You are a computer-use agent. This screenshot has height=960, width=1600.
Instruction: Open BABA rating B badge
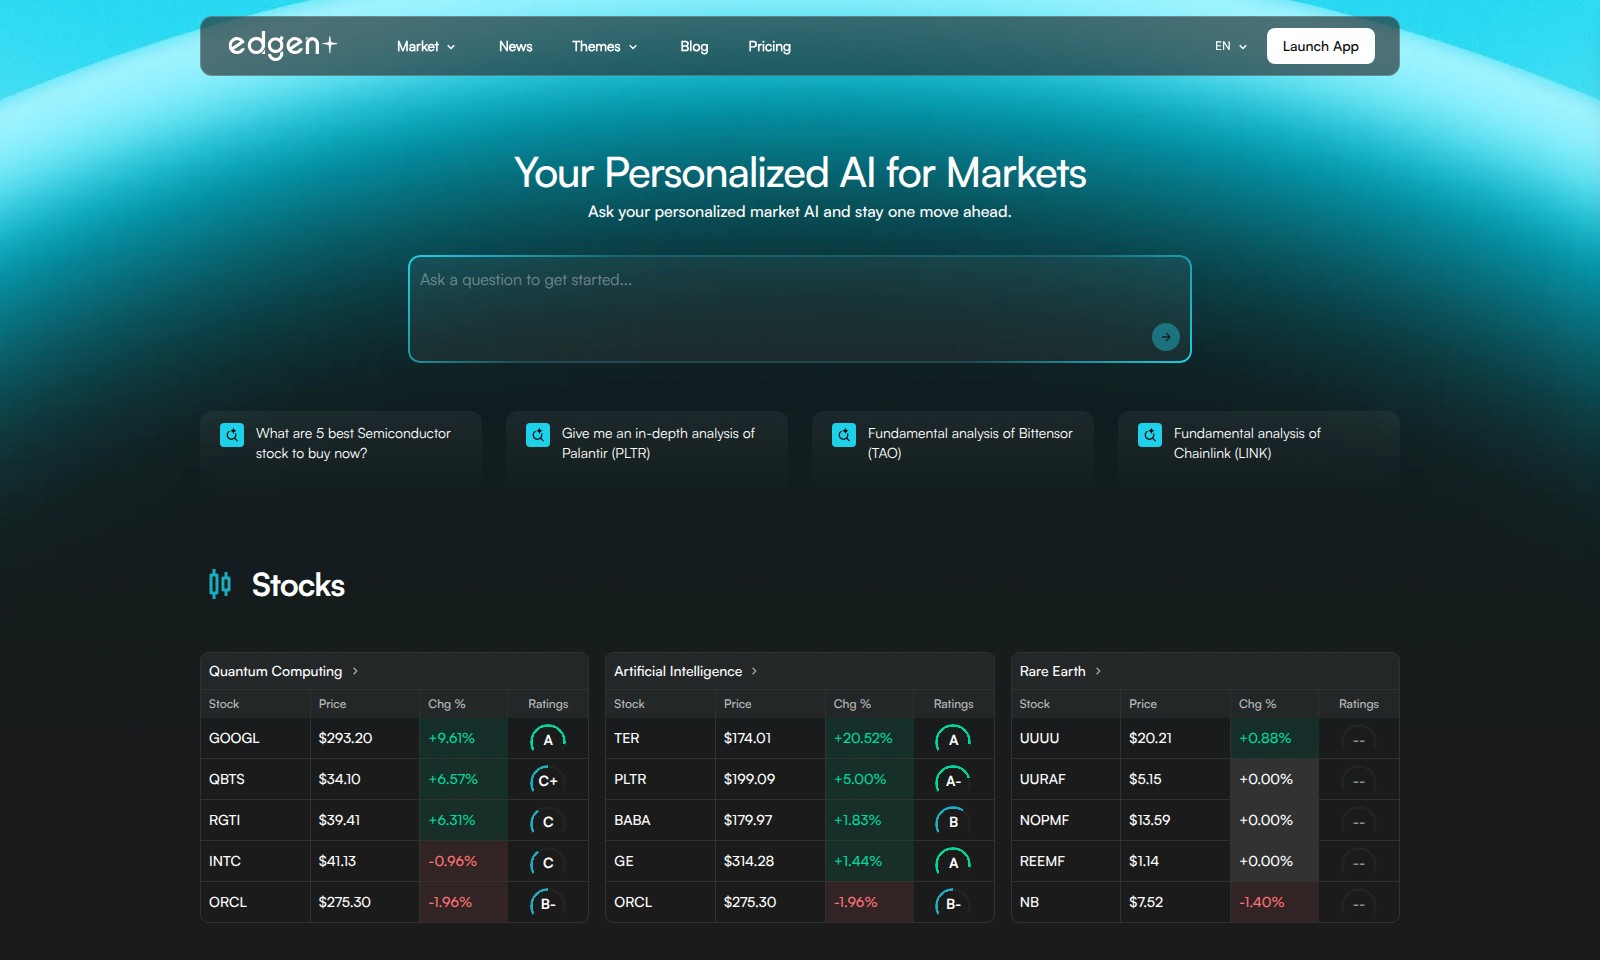[953, 822]
